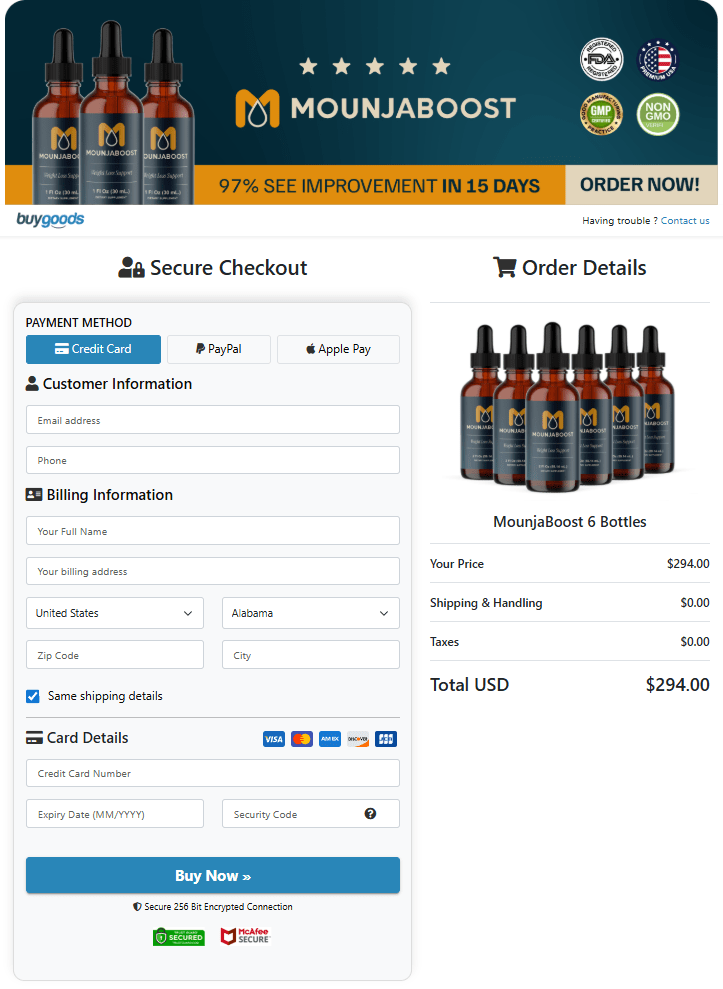This screenshot has width=723, height=989.
Task: Click the FDA registered seal
Action: tap(601, 59)
